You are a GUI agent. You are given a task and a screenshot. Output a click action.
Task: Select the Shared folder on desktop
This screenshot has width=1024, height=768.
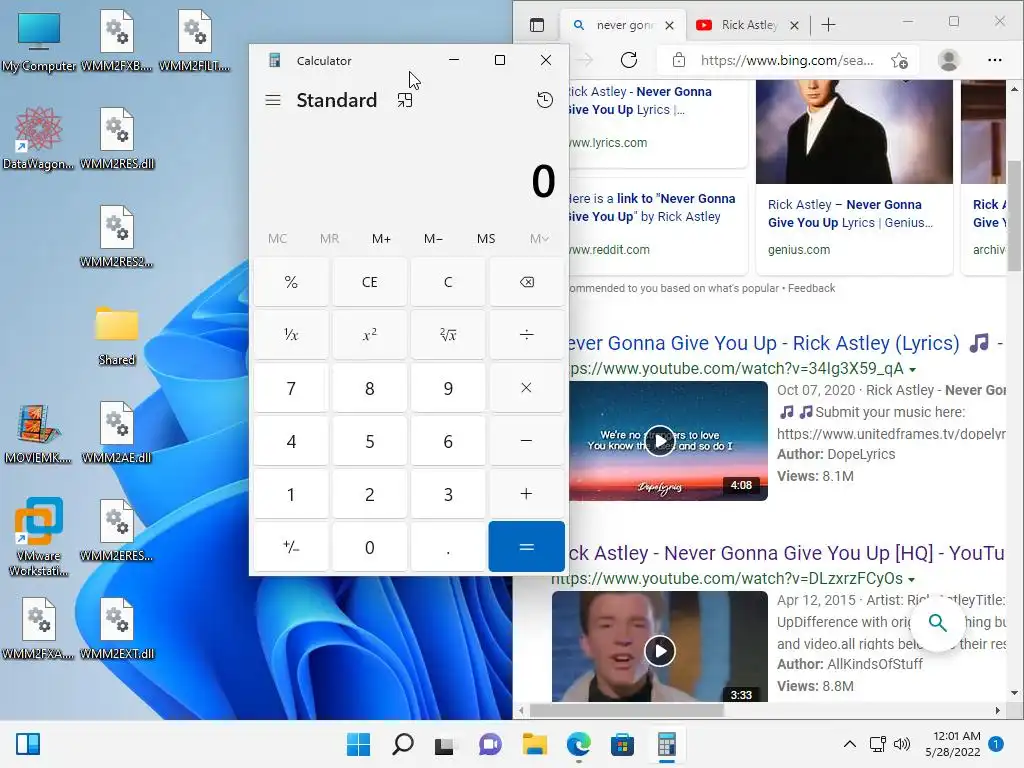tap(117, 336)
